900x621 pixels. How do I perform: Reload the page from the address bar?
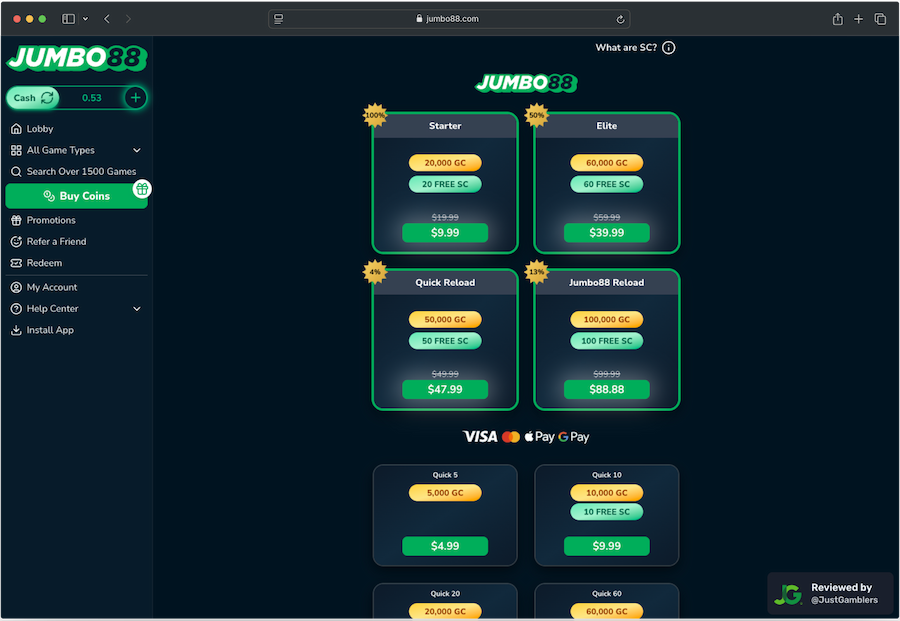point(620,19)
